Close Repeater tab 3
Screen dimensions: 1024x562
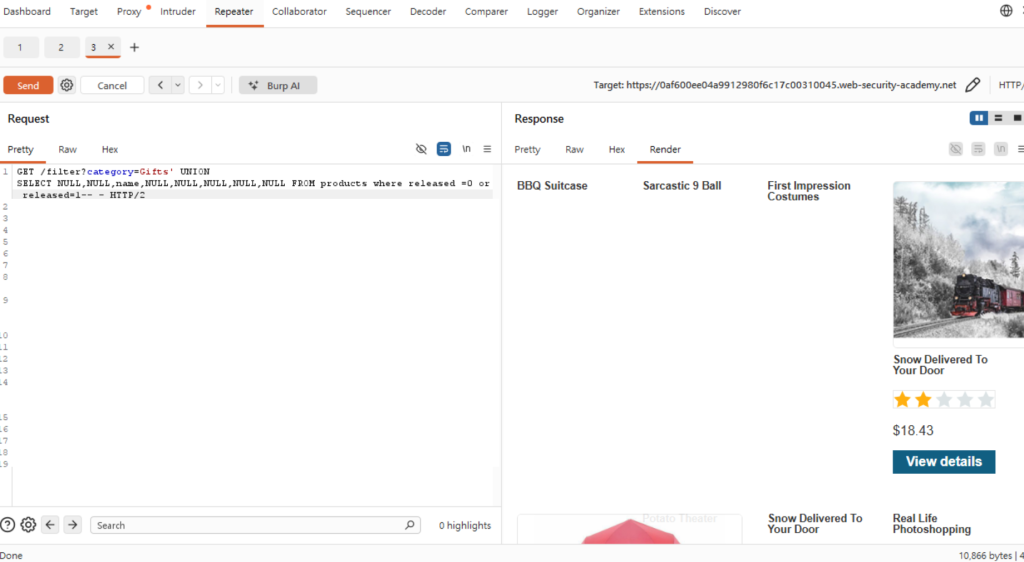[x=111, y=46]
